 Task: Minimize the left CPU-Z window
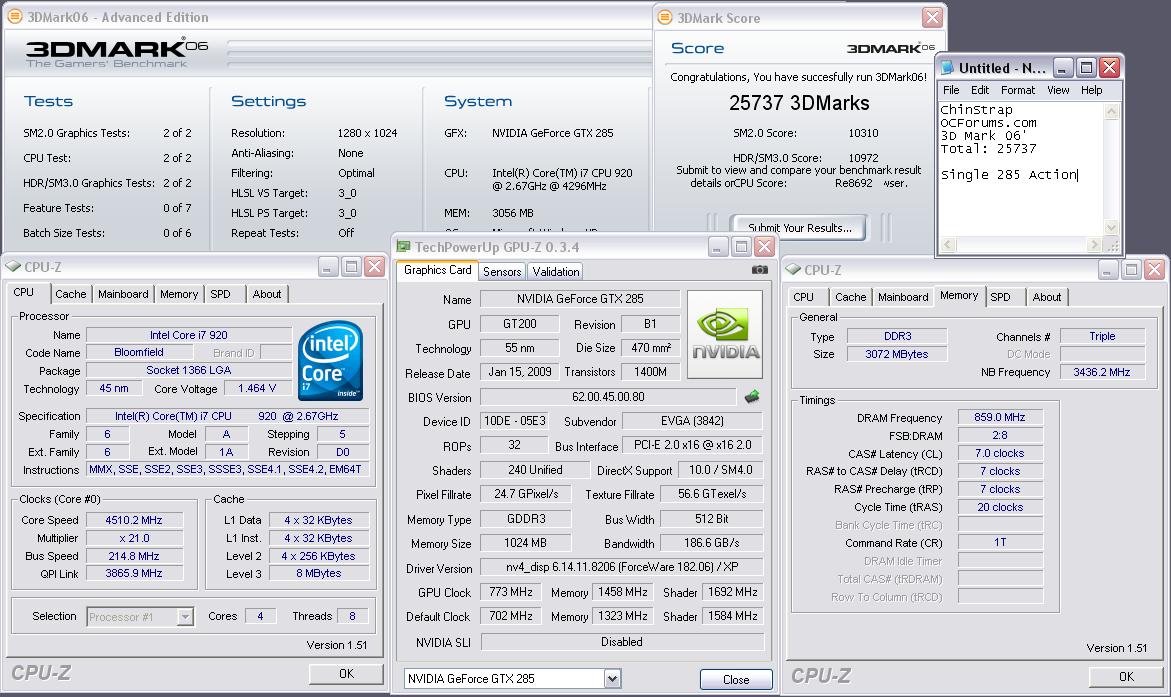(x=328, y=267)
